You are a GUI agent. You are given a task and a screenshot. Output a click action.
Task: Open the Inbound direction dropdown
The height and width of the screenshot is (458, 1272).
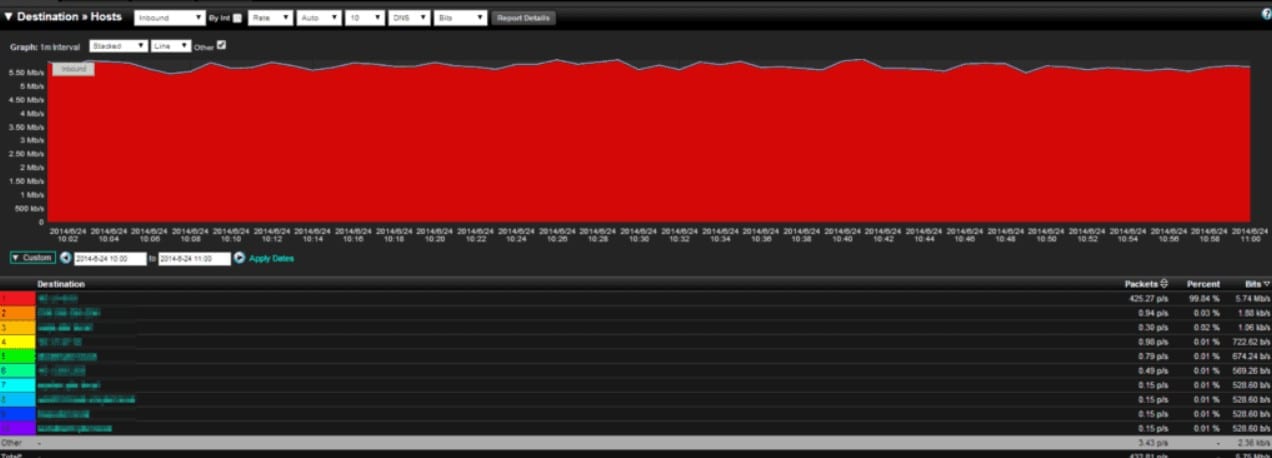click(x=168, y=18)
